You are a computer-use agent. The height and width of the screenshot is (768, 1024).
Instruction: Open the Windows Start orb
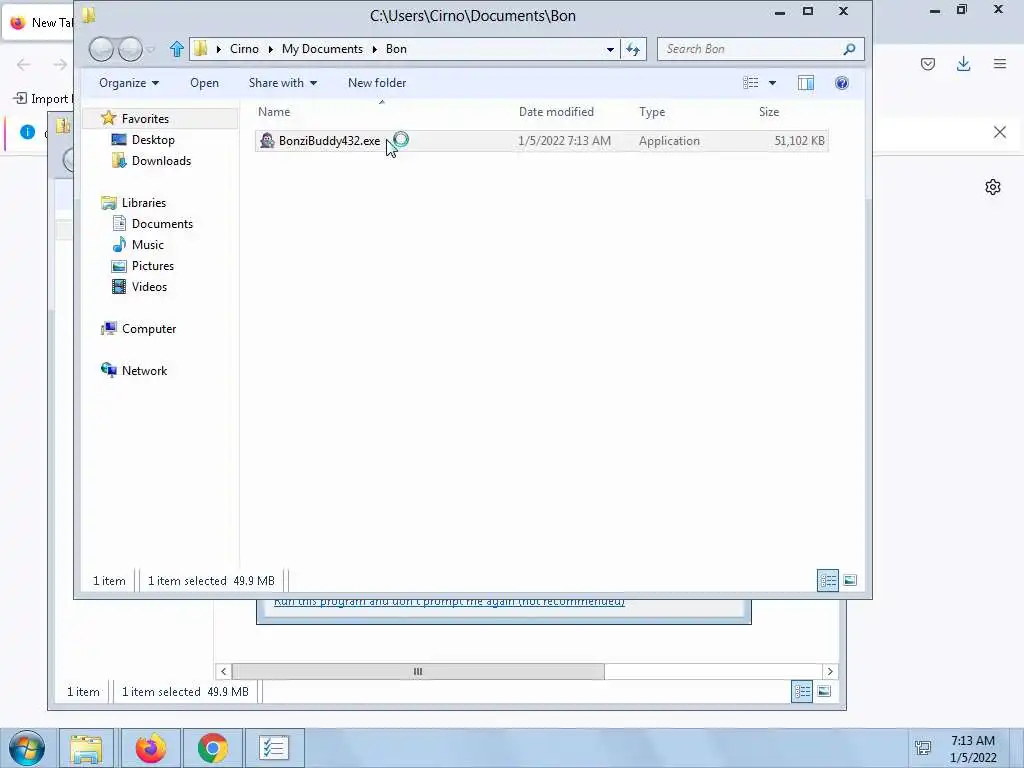pyautogui.click(x=27, y=748)
